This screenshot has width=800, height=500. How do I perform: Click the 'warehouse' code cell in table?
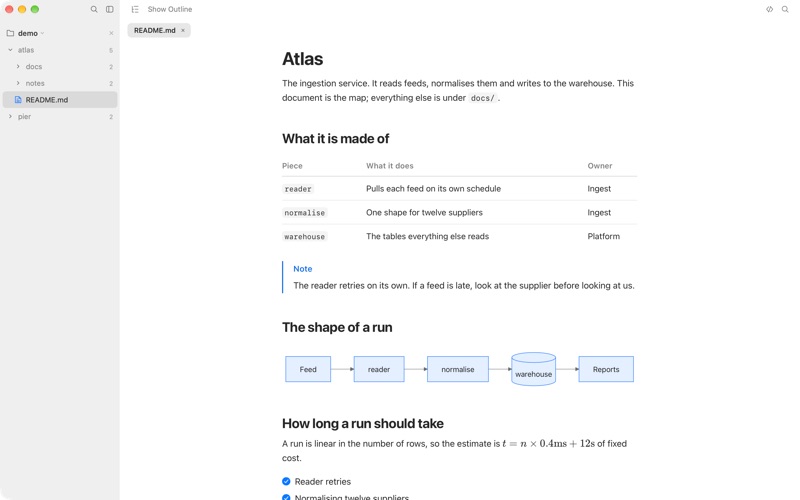pyautogui.click(x=305, y=237)
